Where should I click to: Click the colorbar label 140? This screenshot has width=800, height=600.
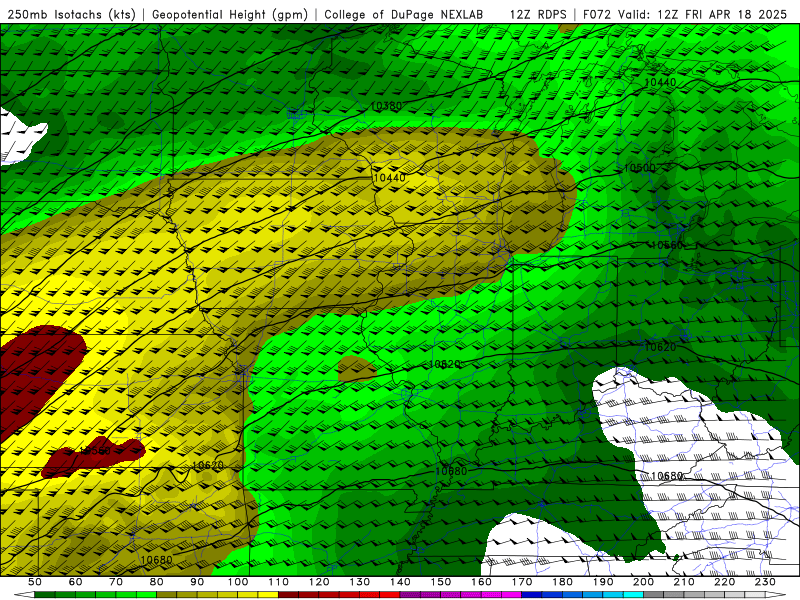tap(400, 582)
